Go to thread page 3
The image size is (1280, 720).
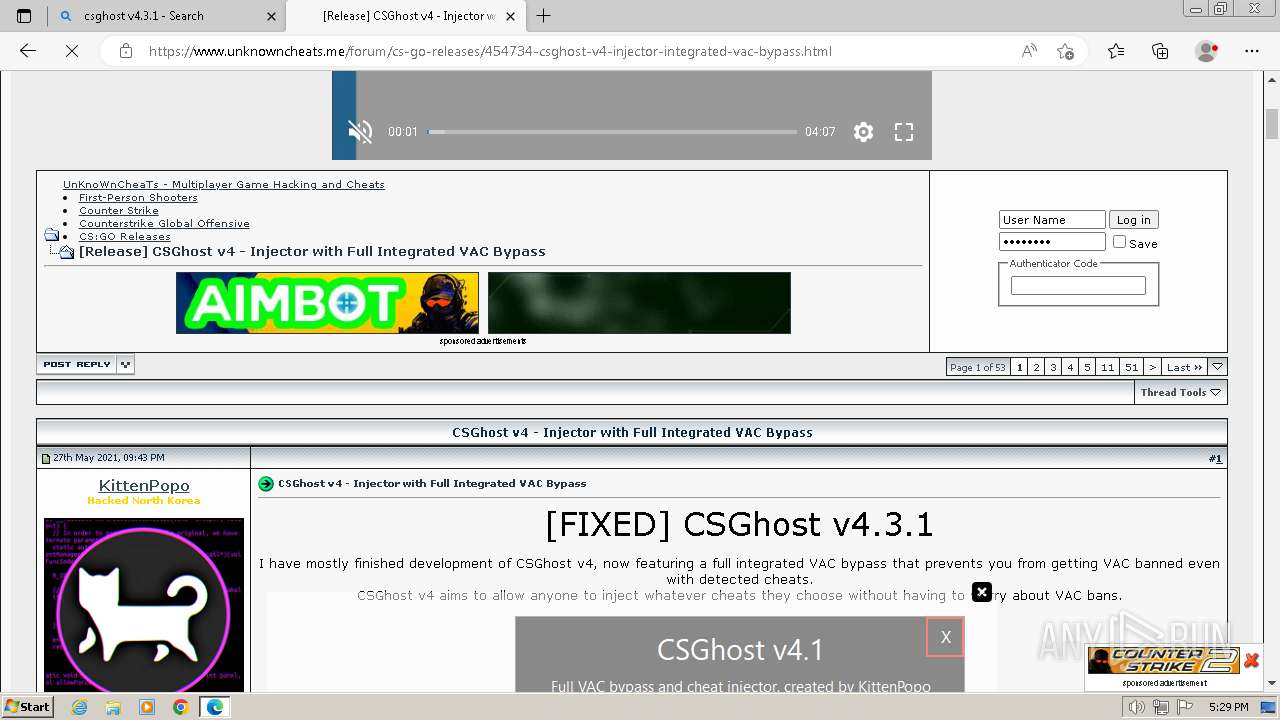point(1053,367)
